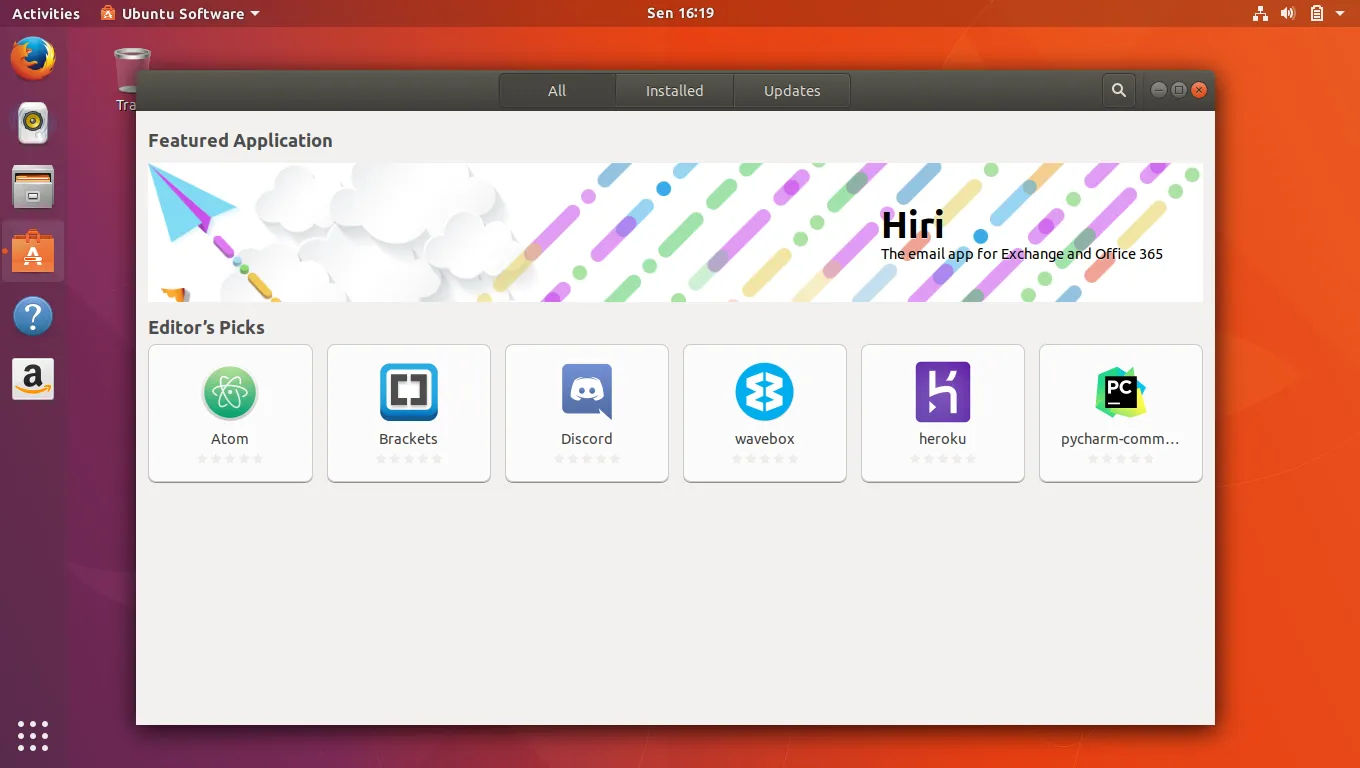The width and height of the screenshot is (1360, 768).
Task: Launch Firefox from the dock
Action: [33, 58]
